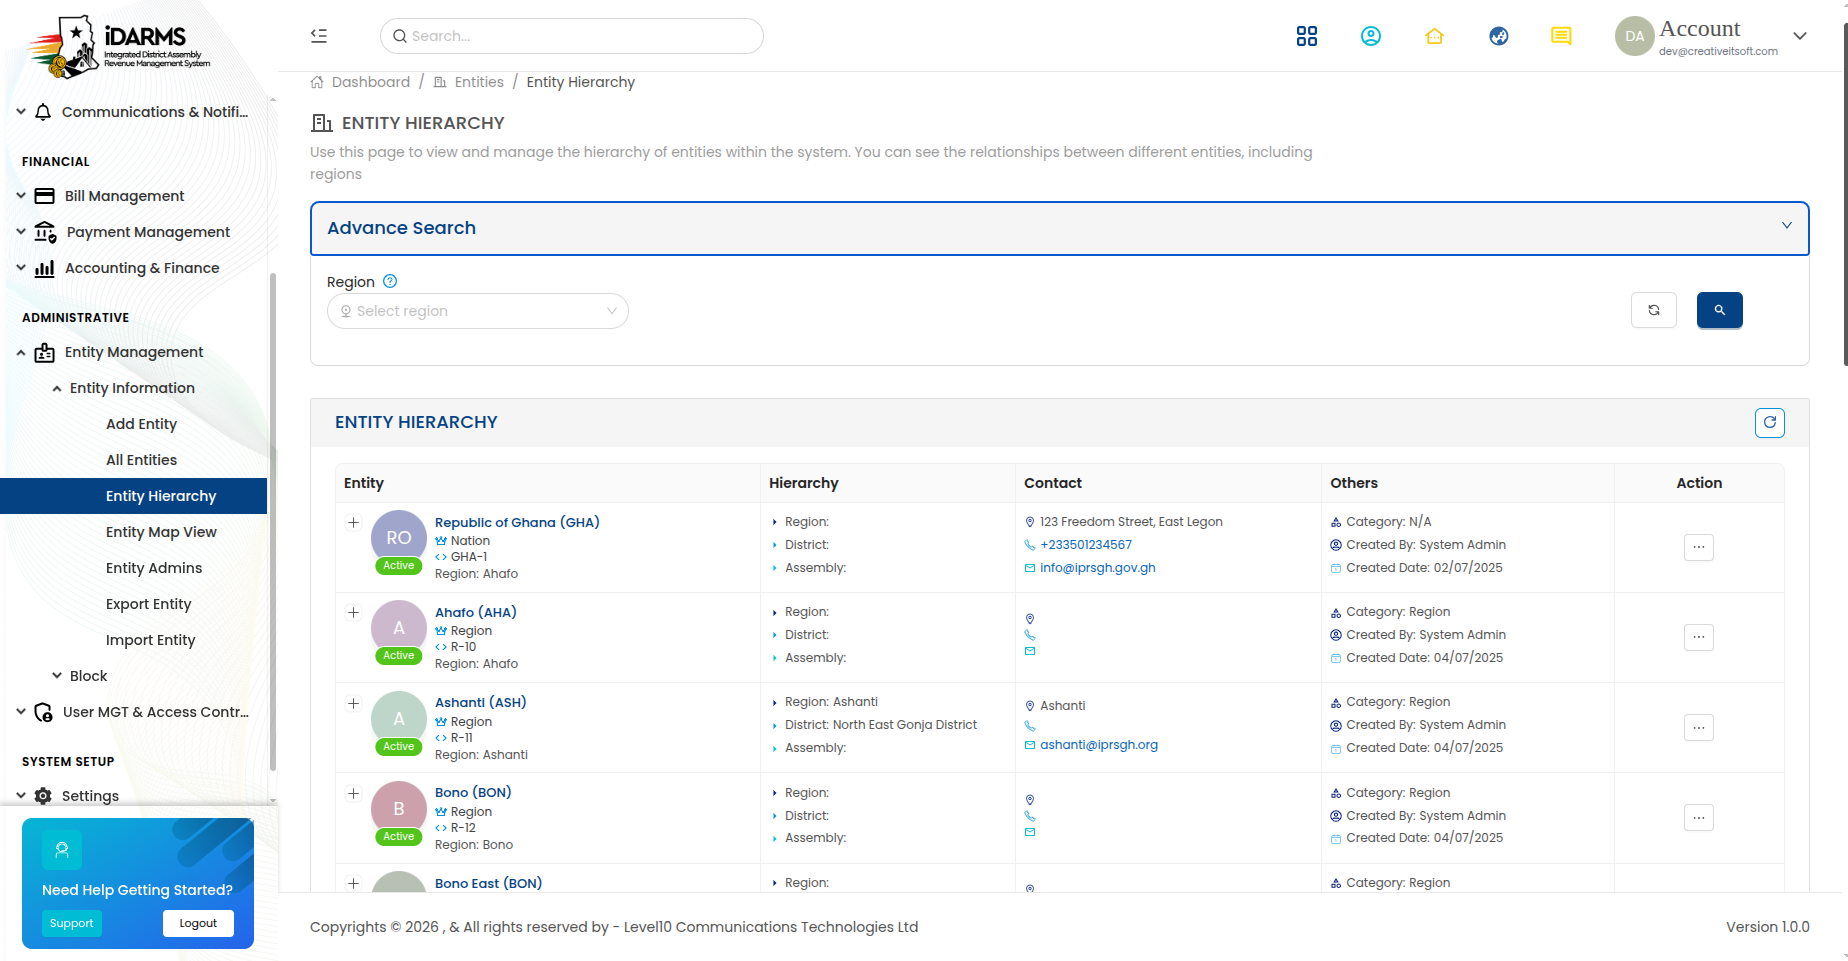
Task: Click phone number +233501234567
Action: [1086, 545]
